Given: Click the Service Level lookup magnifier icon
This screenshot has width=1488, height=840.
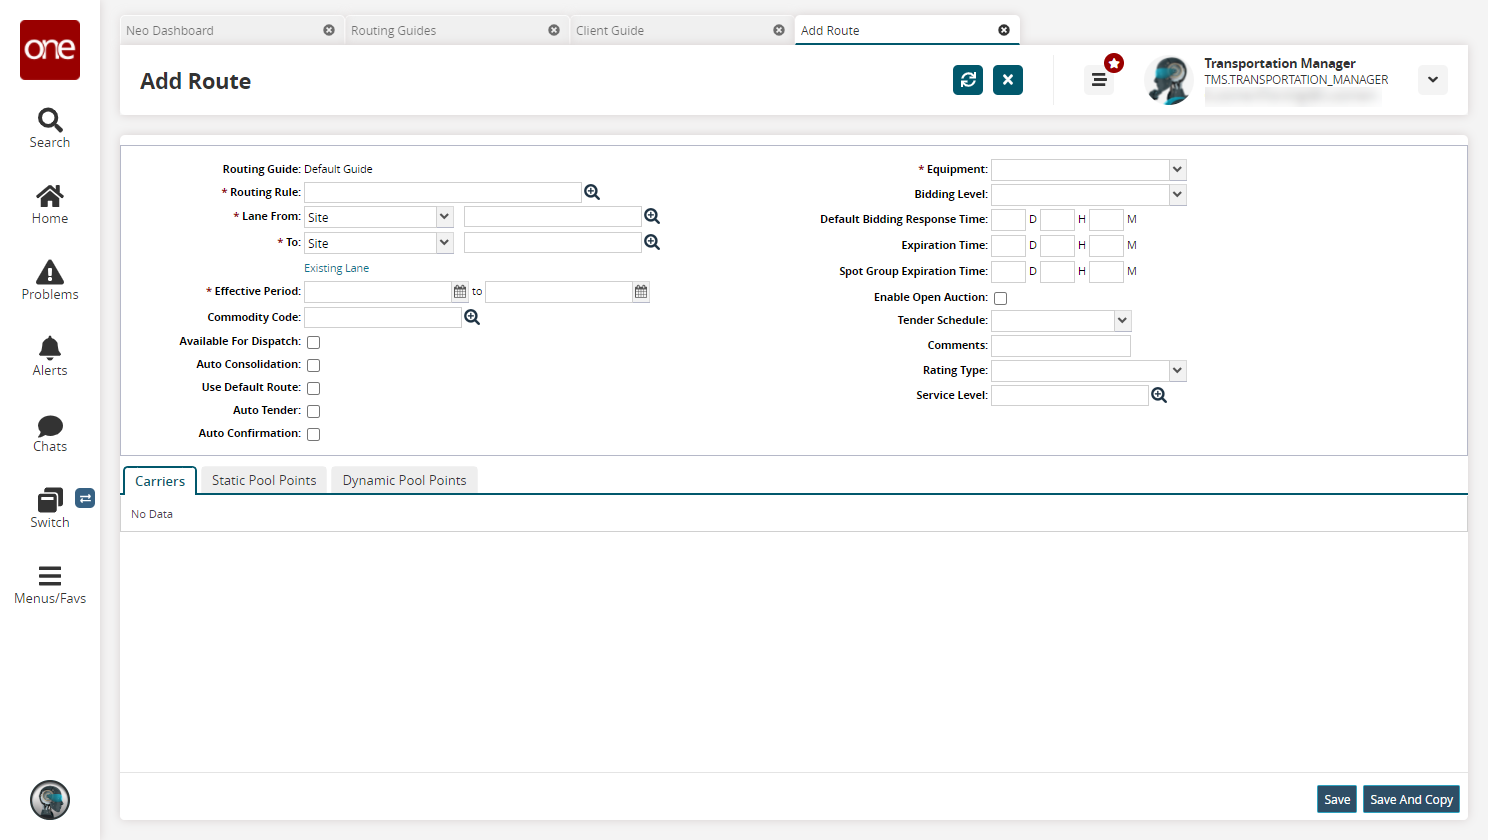Looking at the screenshot, I should tap(1159, 396).
